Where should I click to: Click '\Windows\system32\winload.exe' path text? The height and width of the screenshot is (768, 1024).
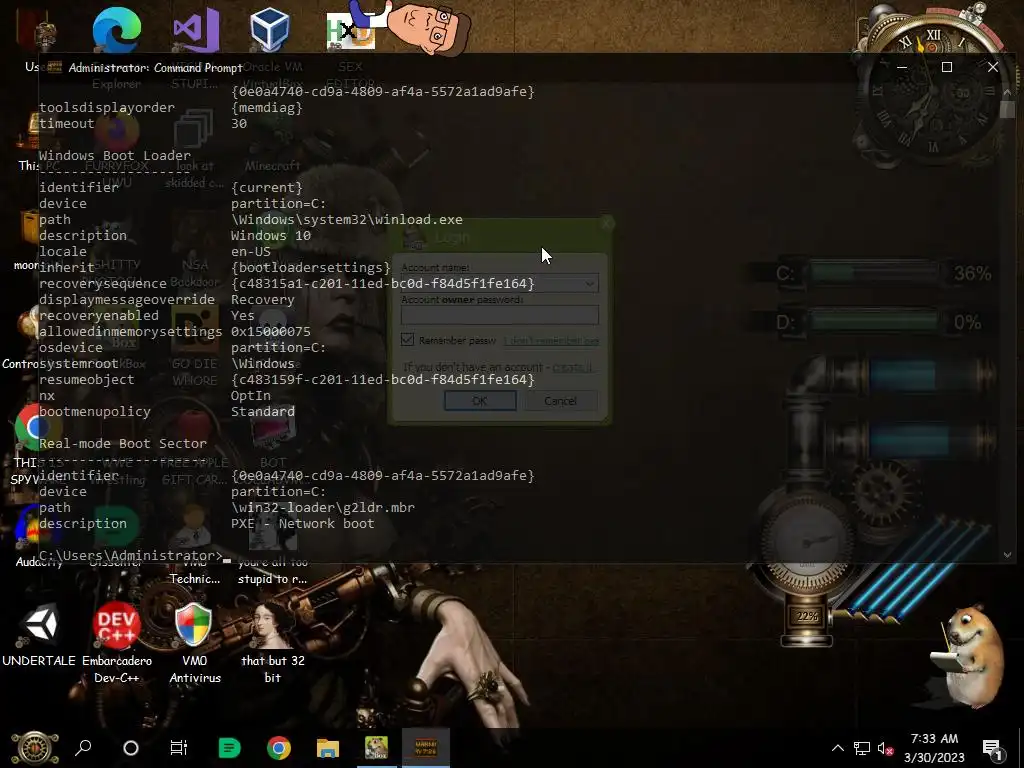347,219
